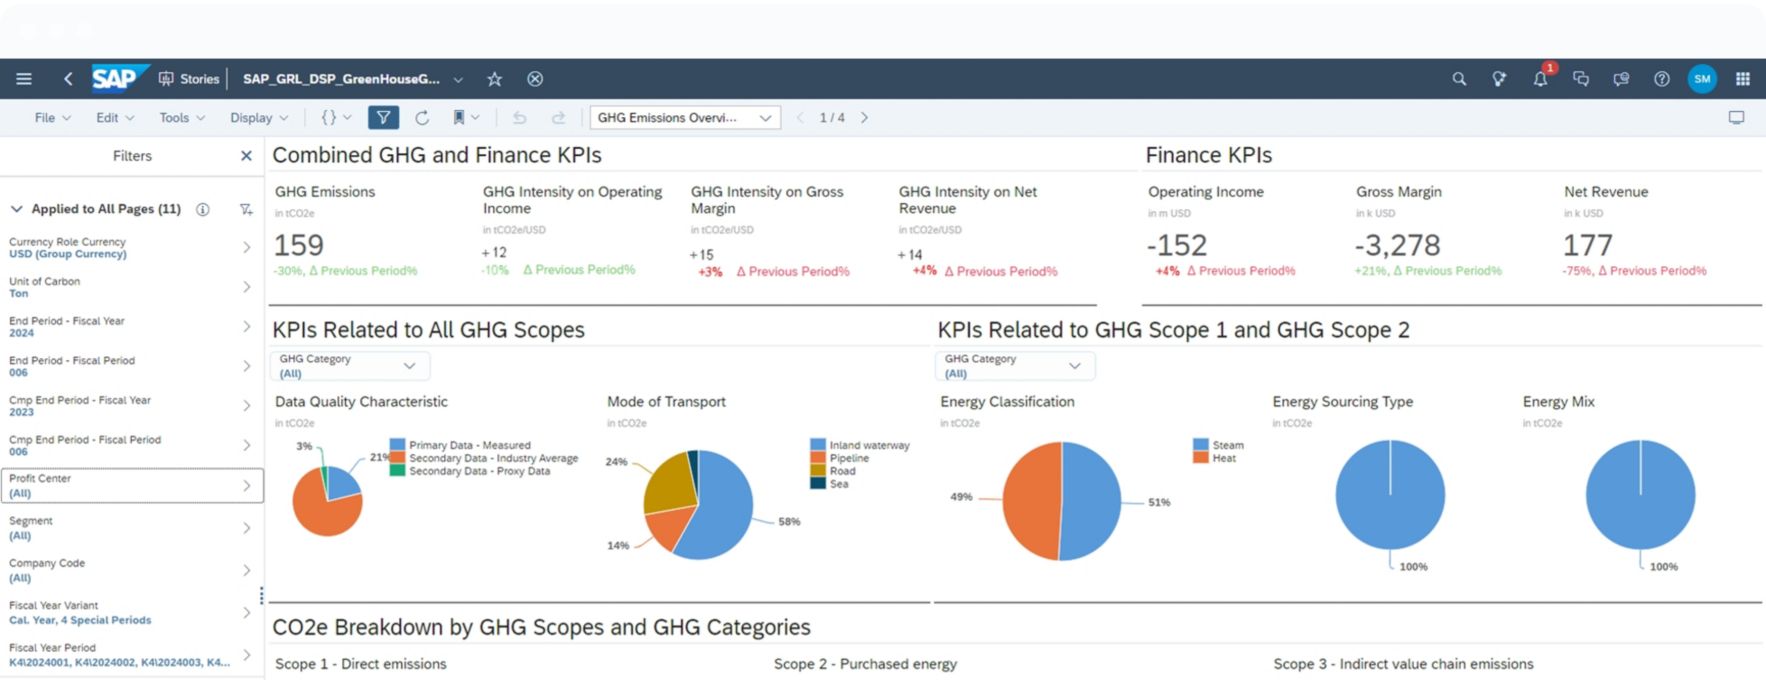This screenshot has height=680, width=1766.
Task: Expand the Profit Center filter
Action: pos(246,486)
